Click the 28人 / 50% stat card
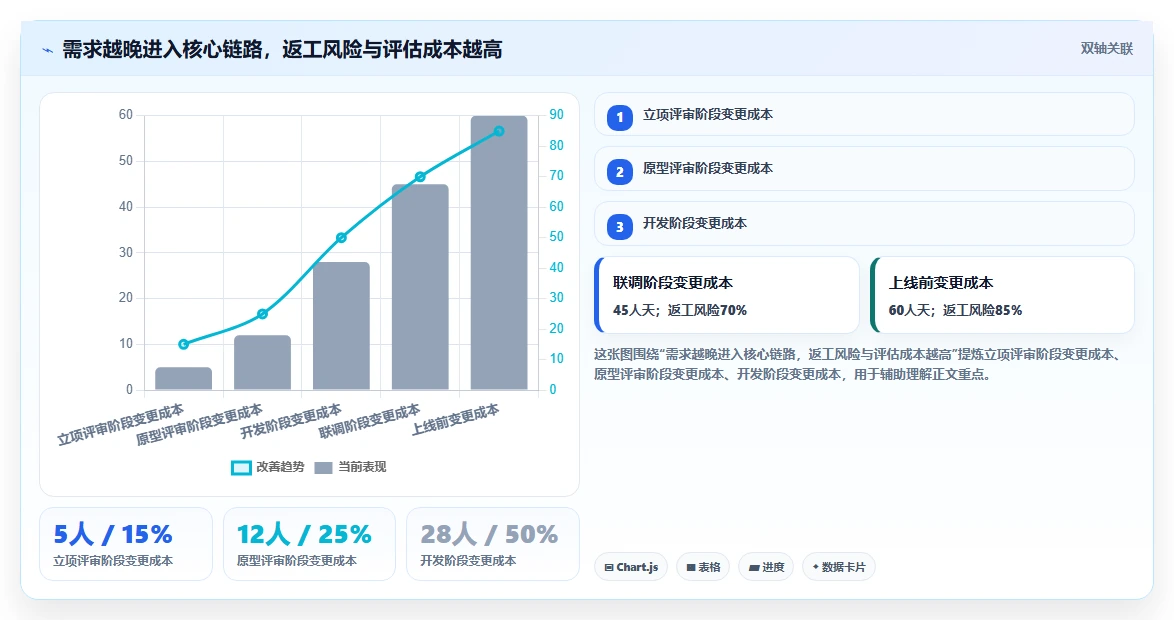Image resolution: width=1174 pixels, height=620 pixels. (493, 544)
